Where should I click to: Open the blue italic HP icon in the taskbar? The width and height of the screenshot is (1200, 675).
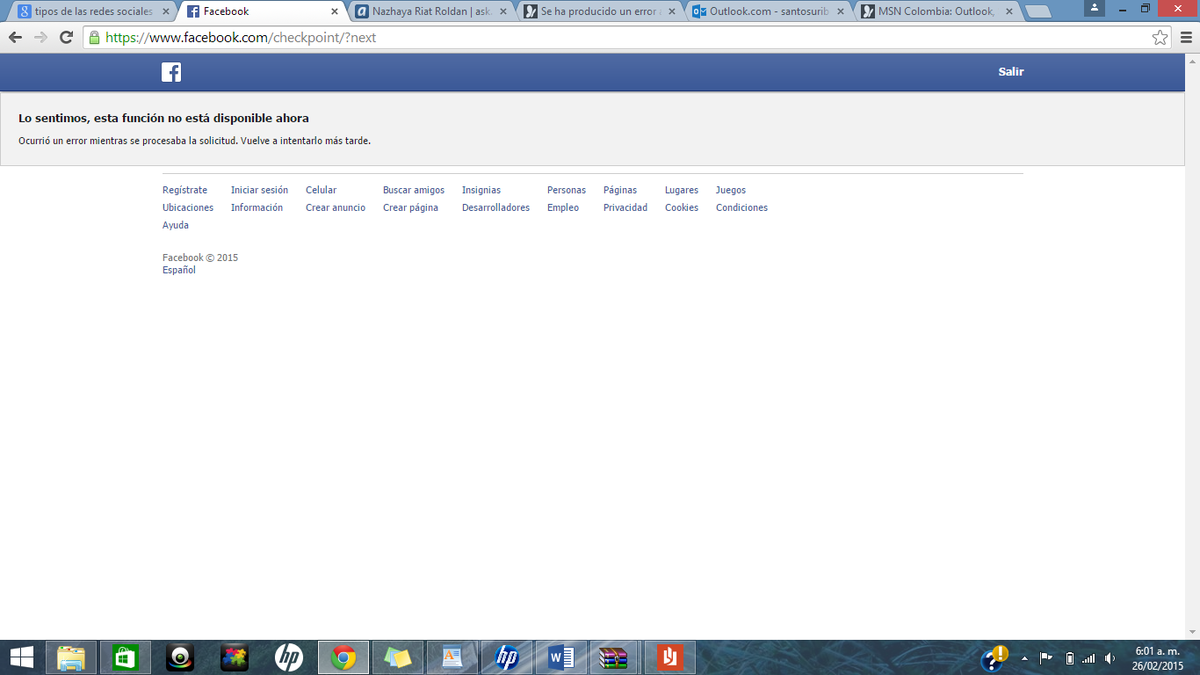coord(507,657)
